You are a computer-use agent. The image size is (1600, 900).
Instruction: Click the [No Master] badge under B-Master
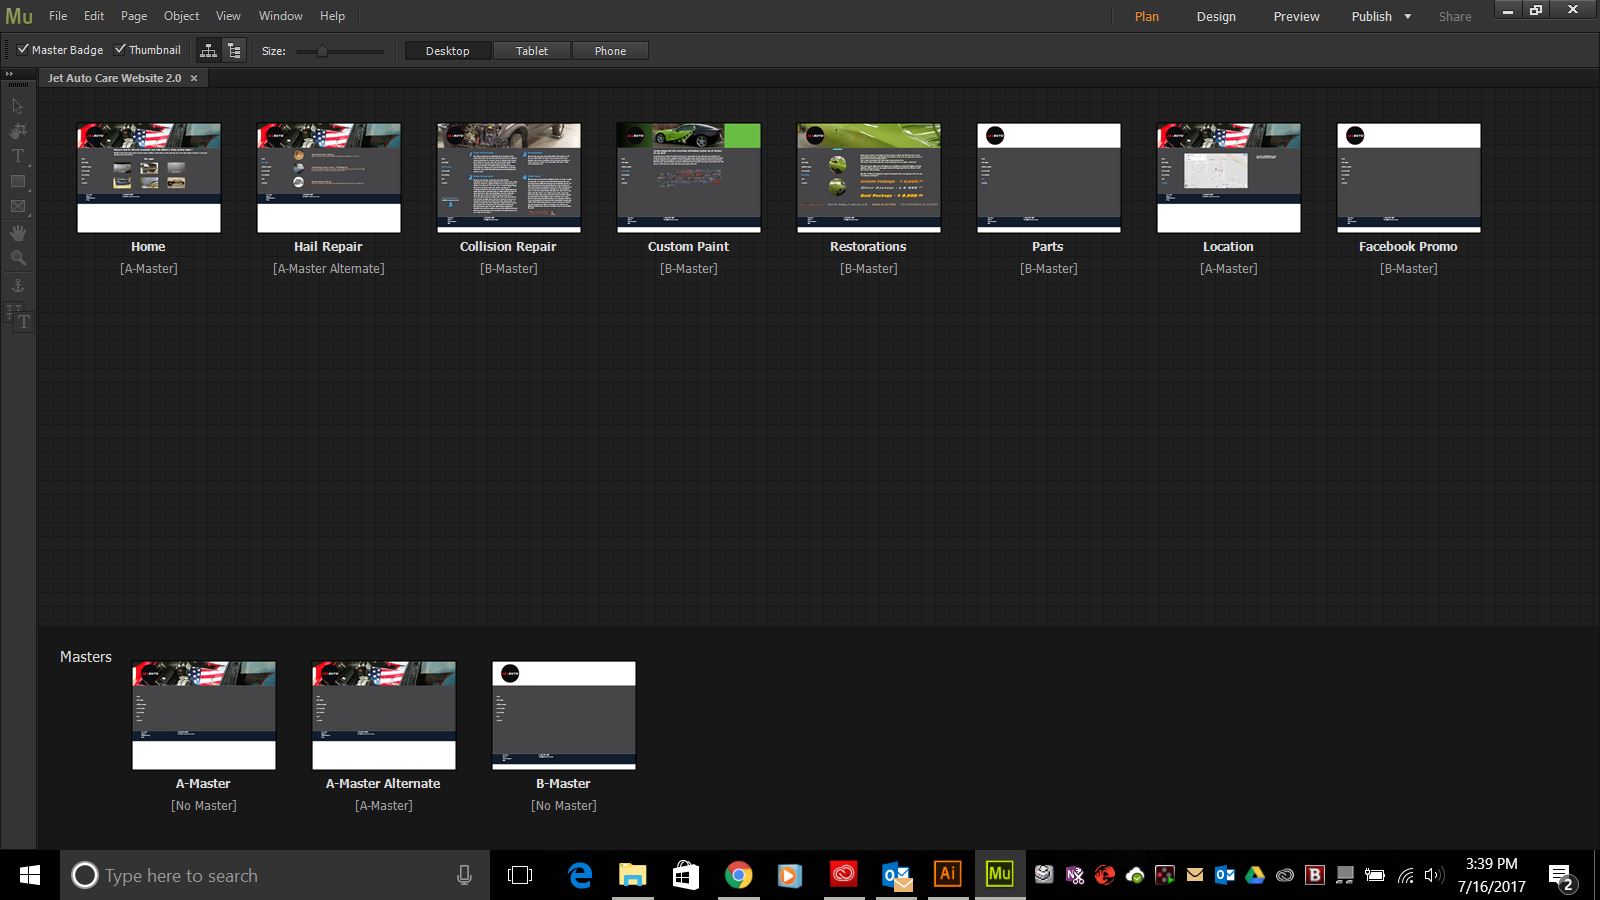point(564,805)
